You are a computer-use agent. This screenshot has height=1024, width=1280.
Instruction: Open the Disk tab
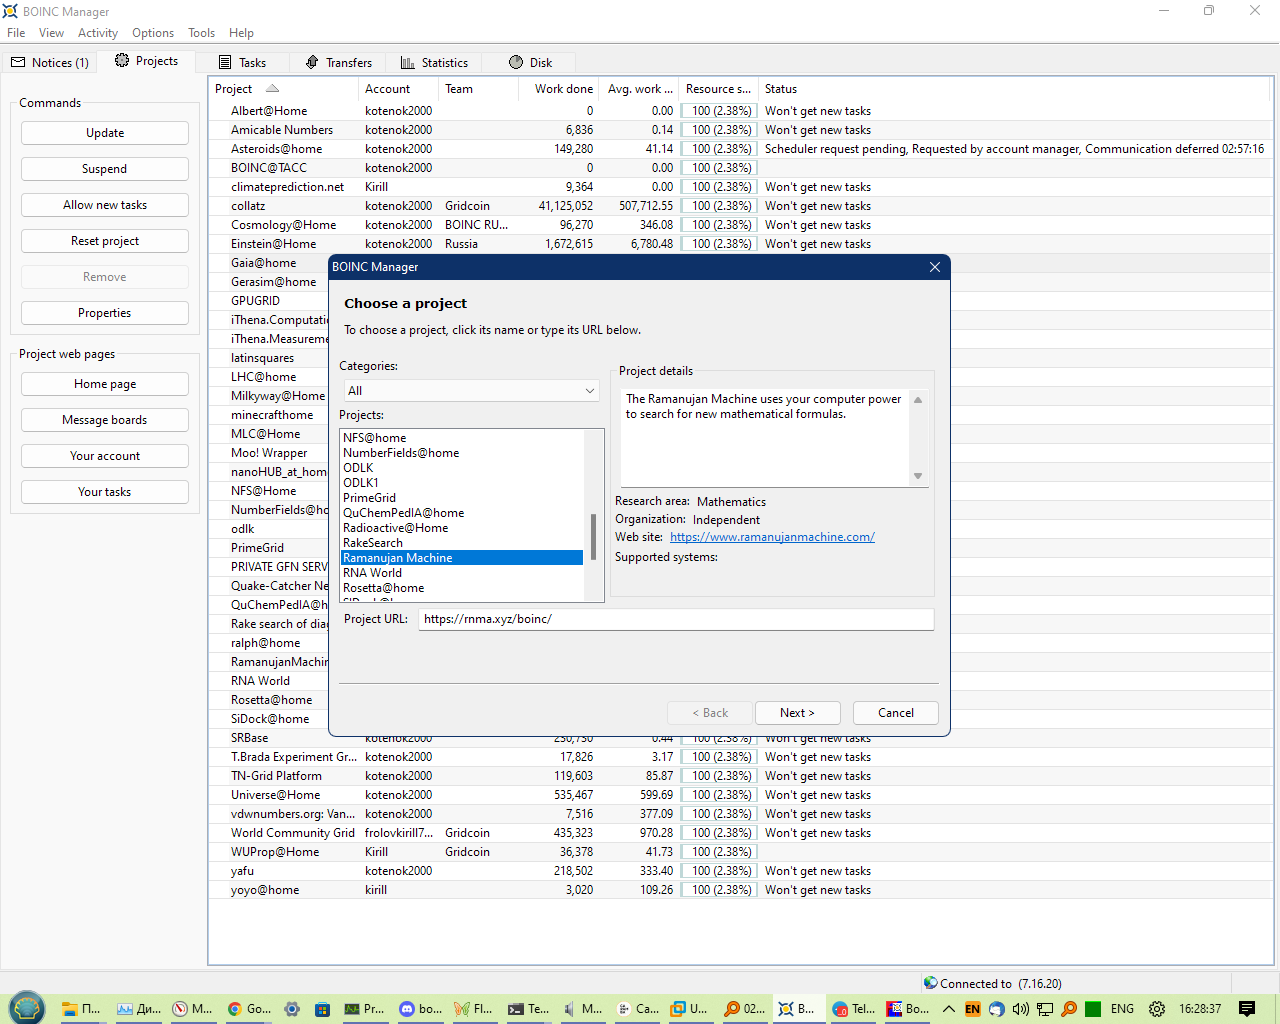coord(530,62)
